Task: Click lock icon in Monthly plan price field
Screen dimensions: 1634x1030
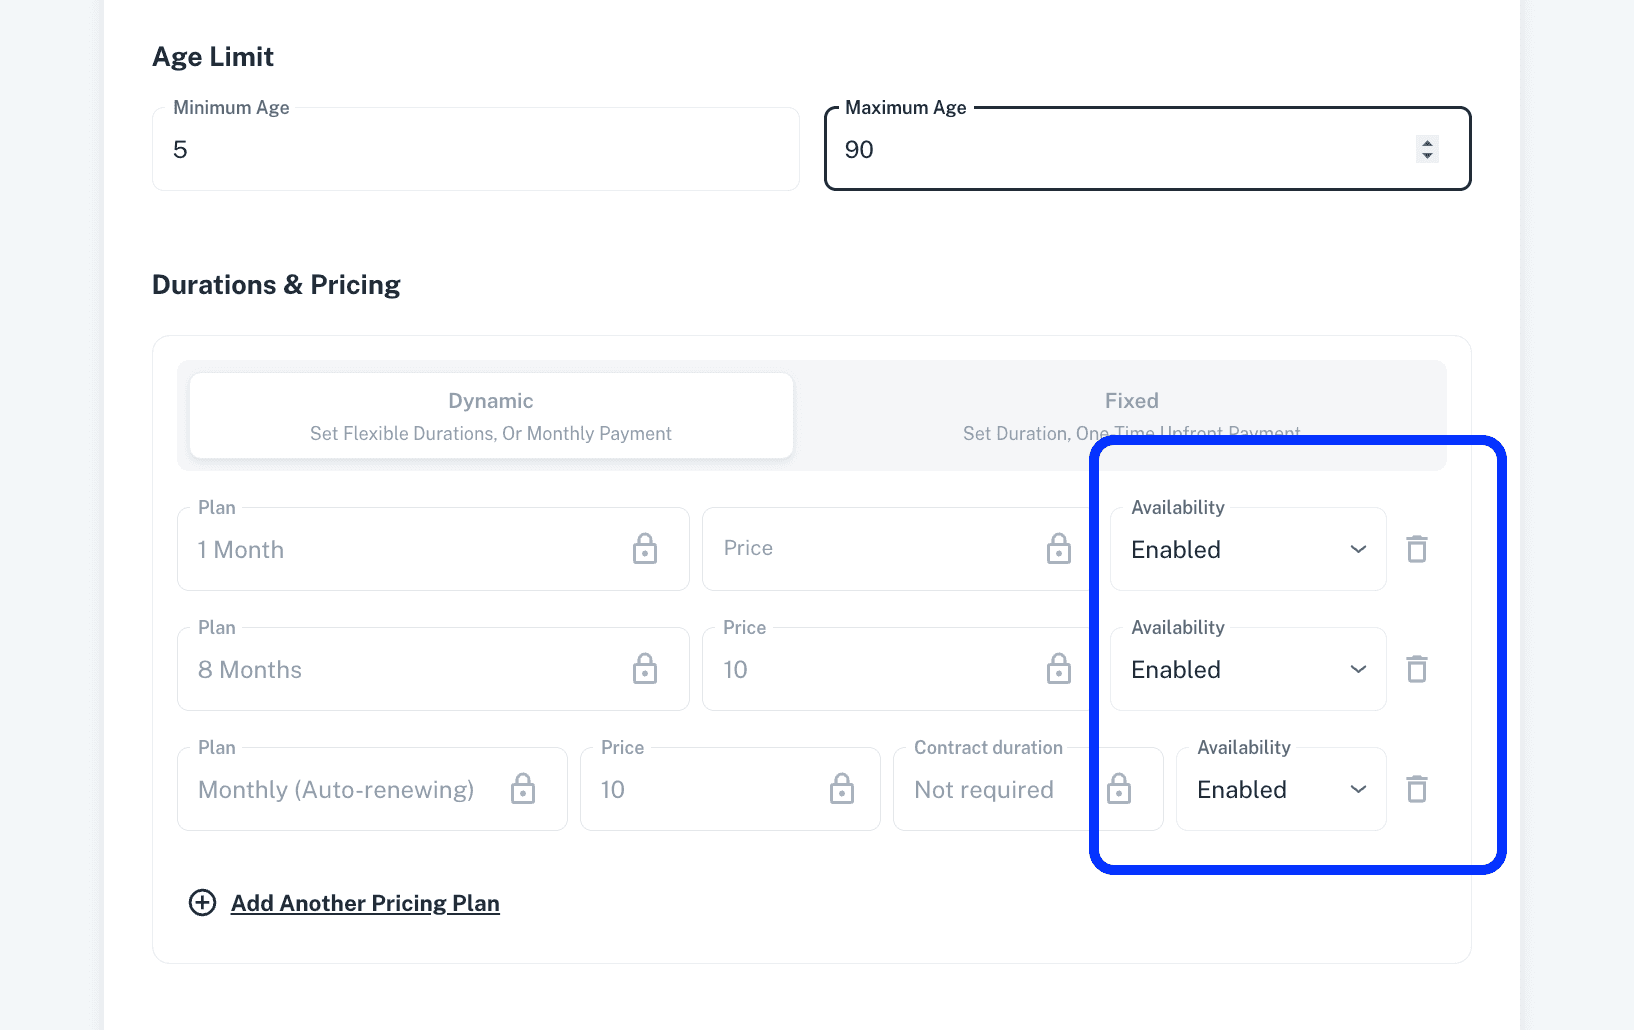Action: tap(842, 789)
